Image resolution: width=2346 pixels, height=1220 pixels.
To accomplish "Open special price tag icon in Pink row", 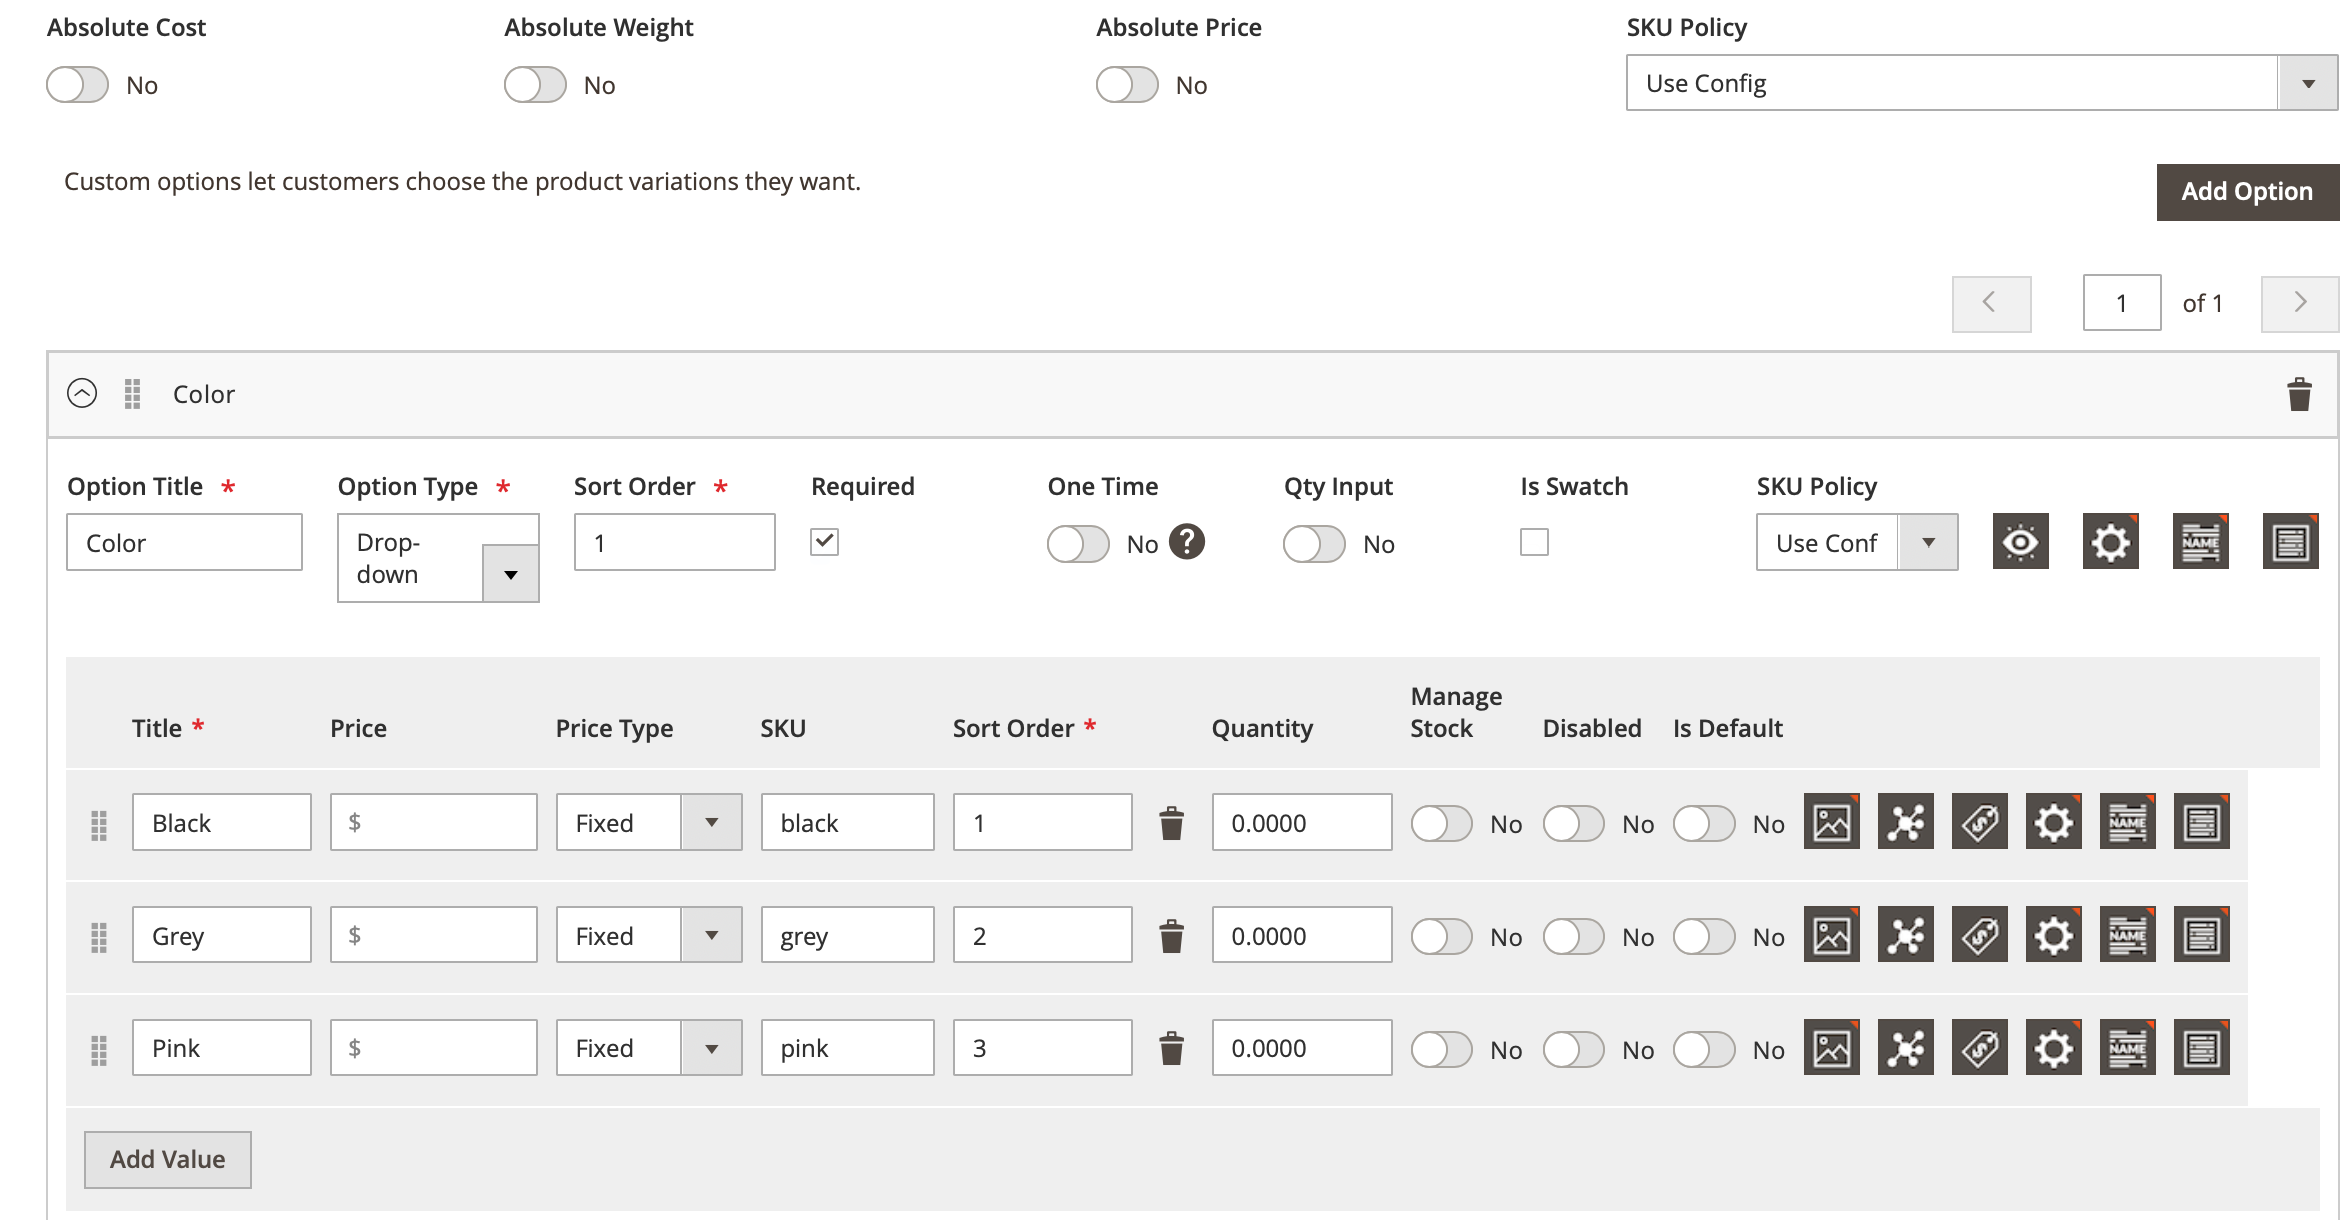I will 1979,1048.
